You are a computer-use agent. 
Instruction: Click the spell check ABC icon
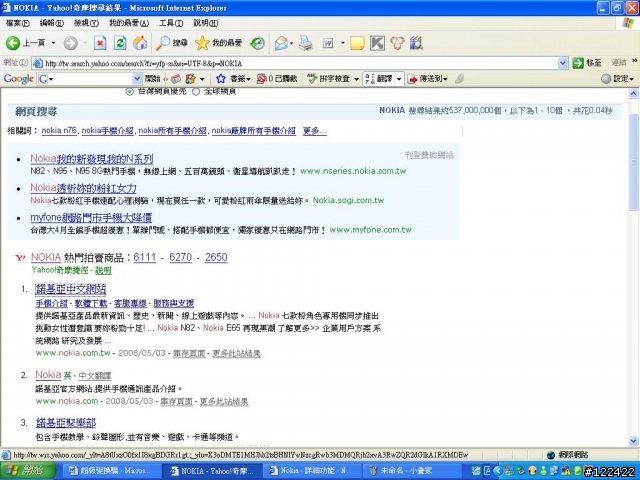[x=312, y=78]
